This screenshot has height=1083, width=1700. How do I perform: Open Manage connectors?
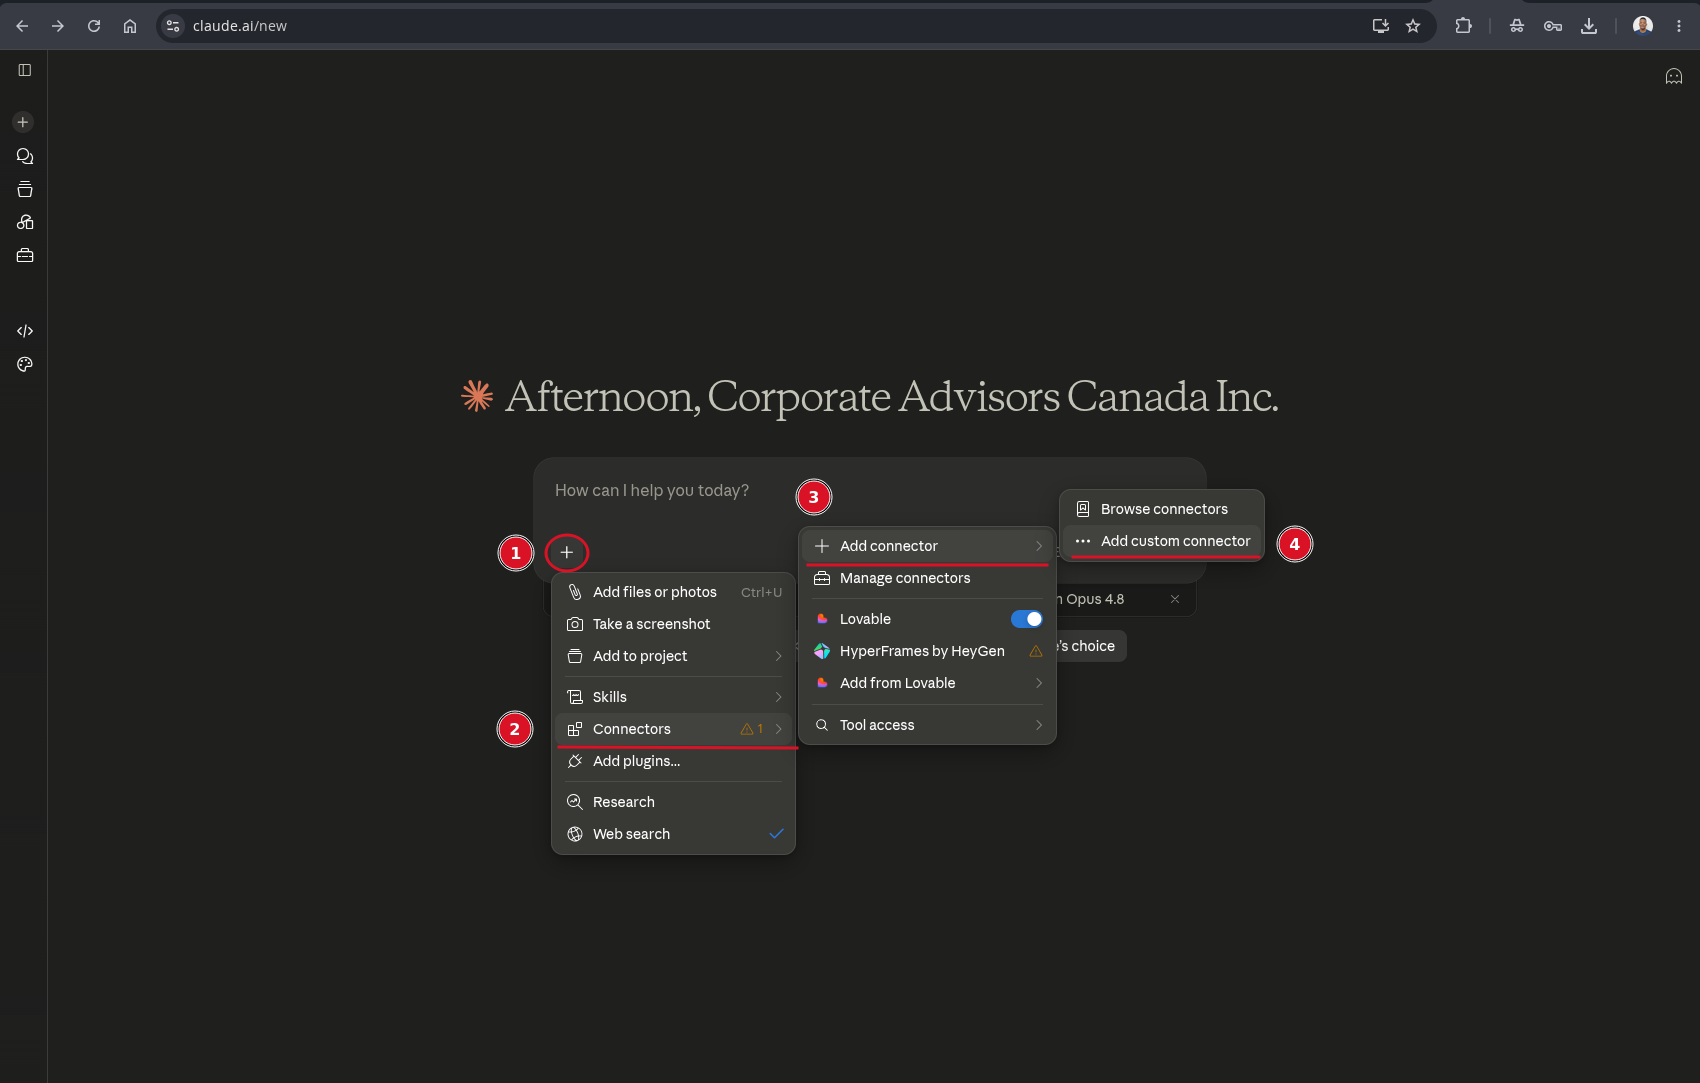[x=928, y=578]
